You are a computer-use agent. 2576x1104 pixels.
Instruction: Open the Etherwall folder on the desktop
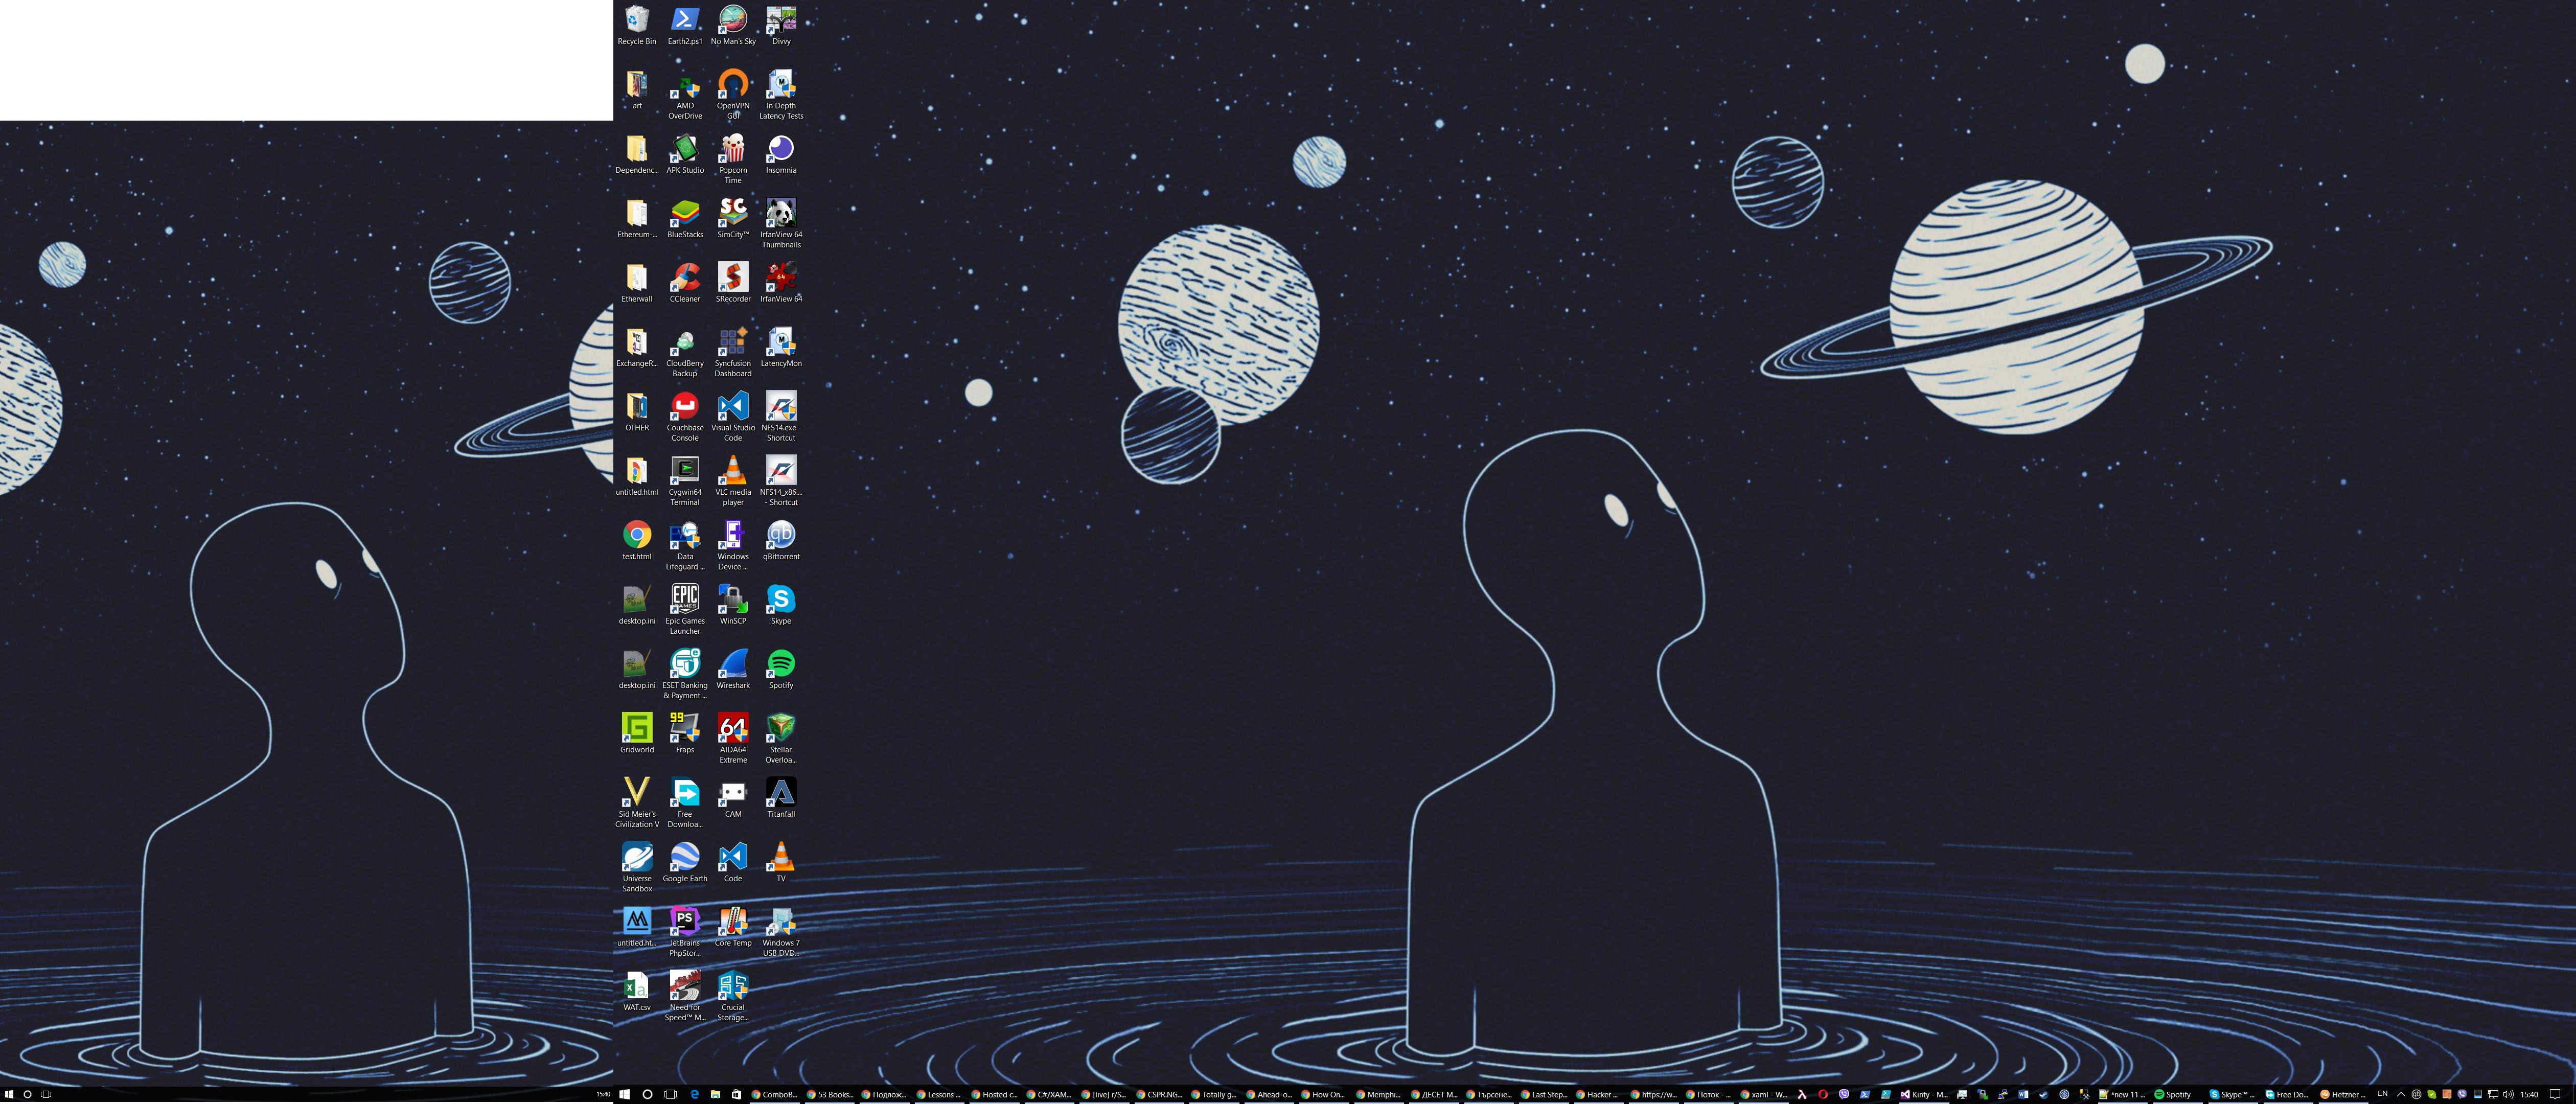pyautogui.click(x=637, y=283)
